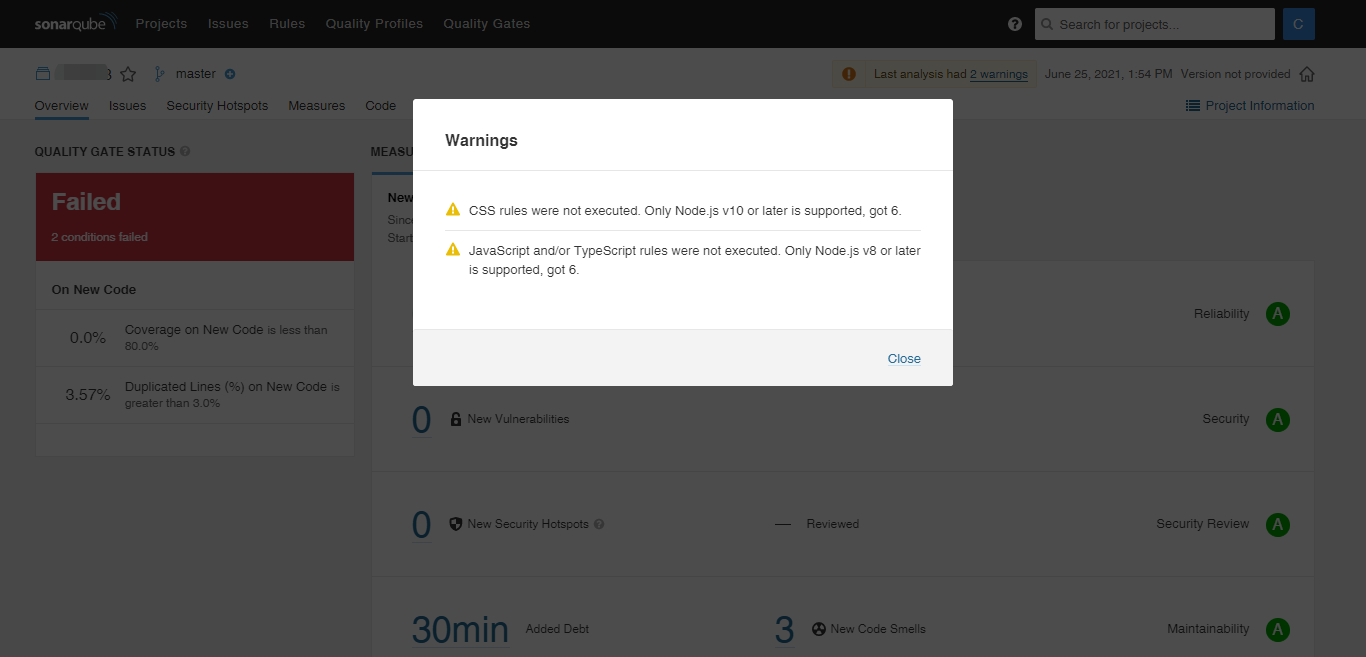Click the lock icon beside New Vulnerabilities
Image resolution: width=1366 pixels, height=657 pixels.
click(x=456, y=419)
